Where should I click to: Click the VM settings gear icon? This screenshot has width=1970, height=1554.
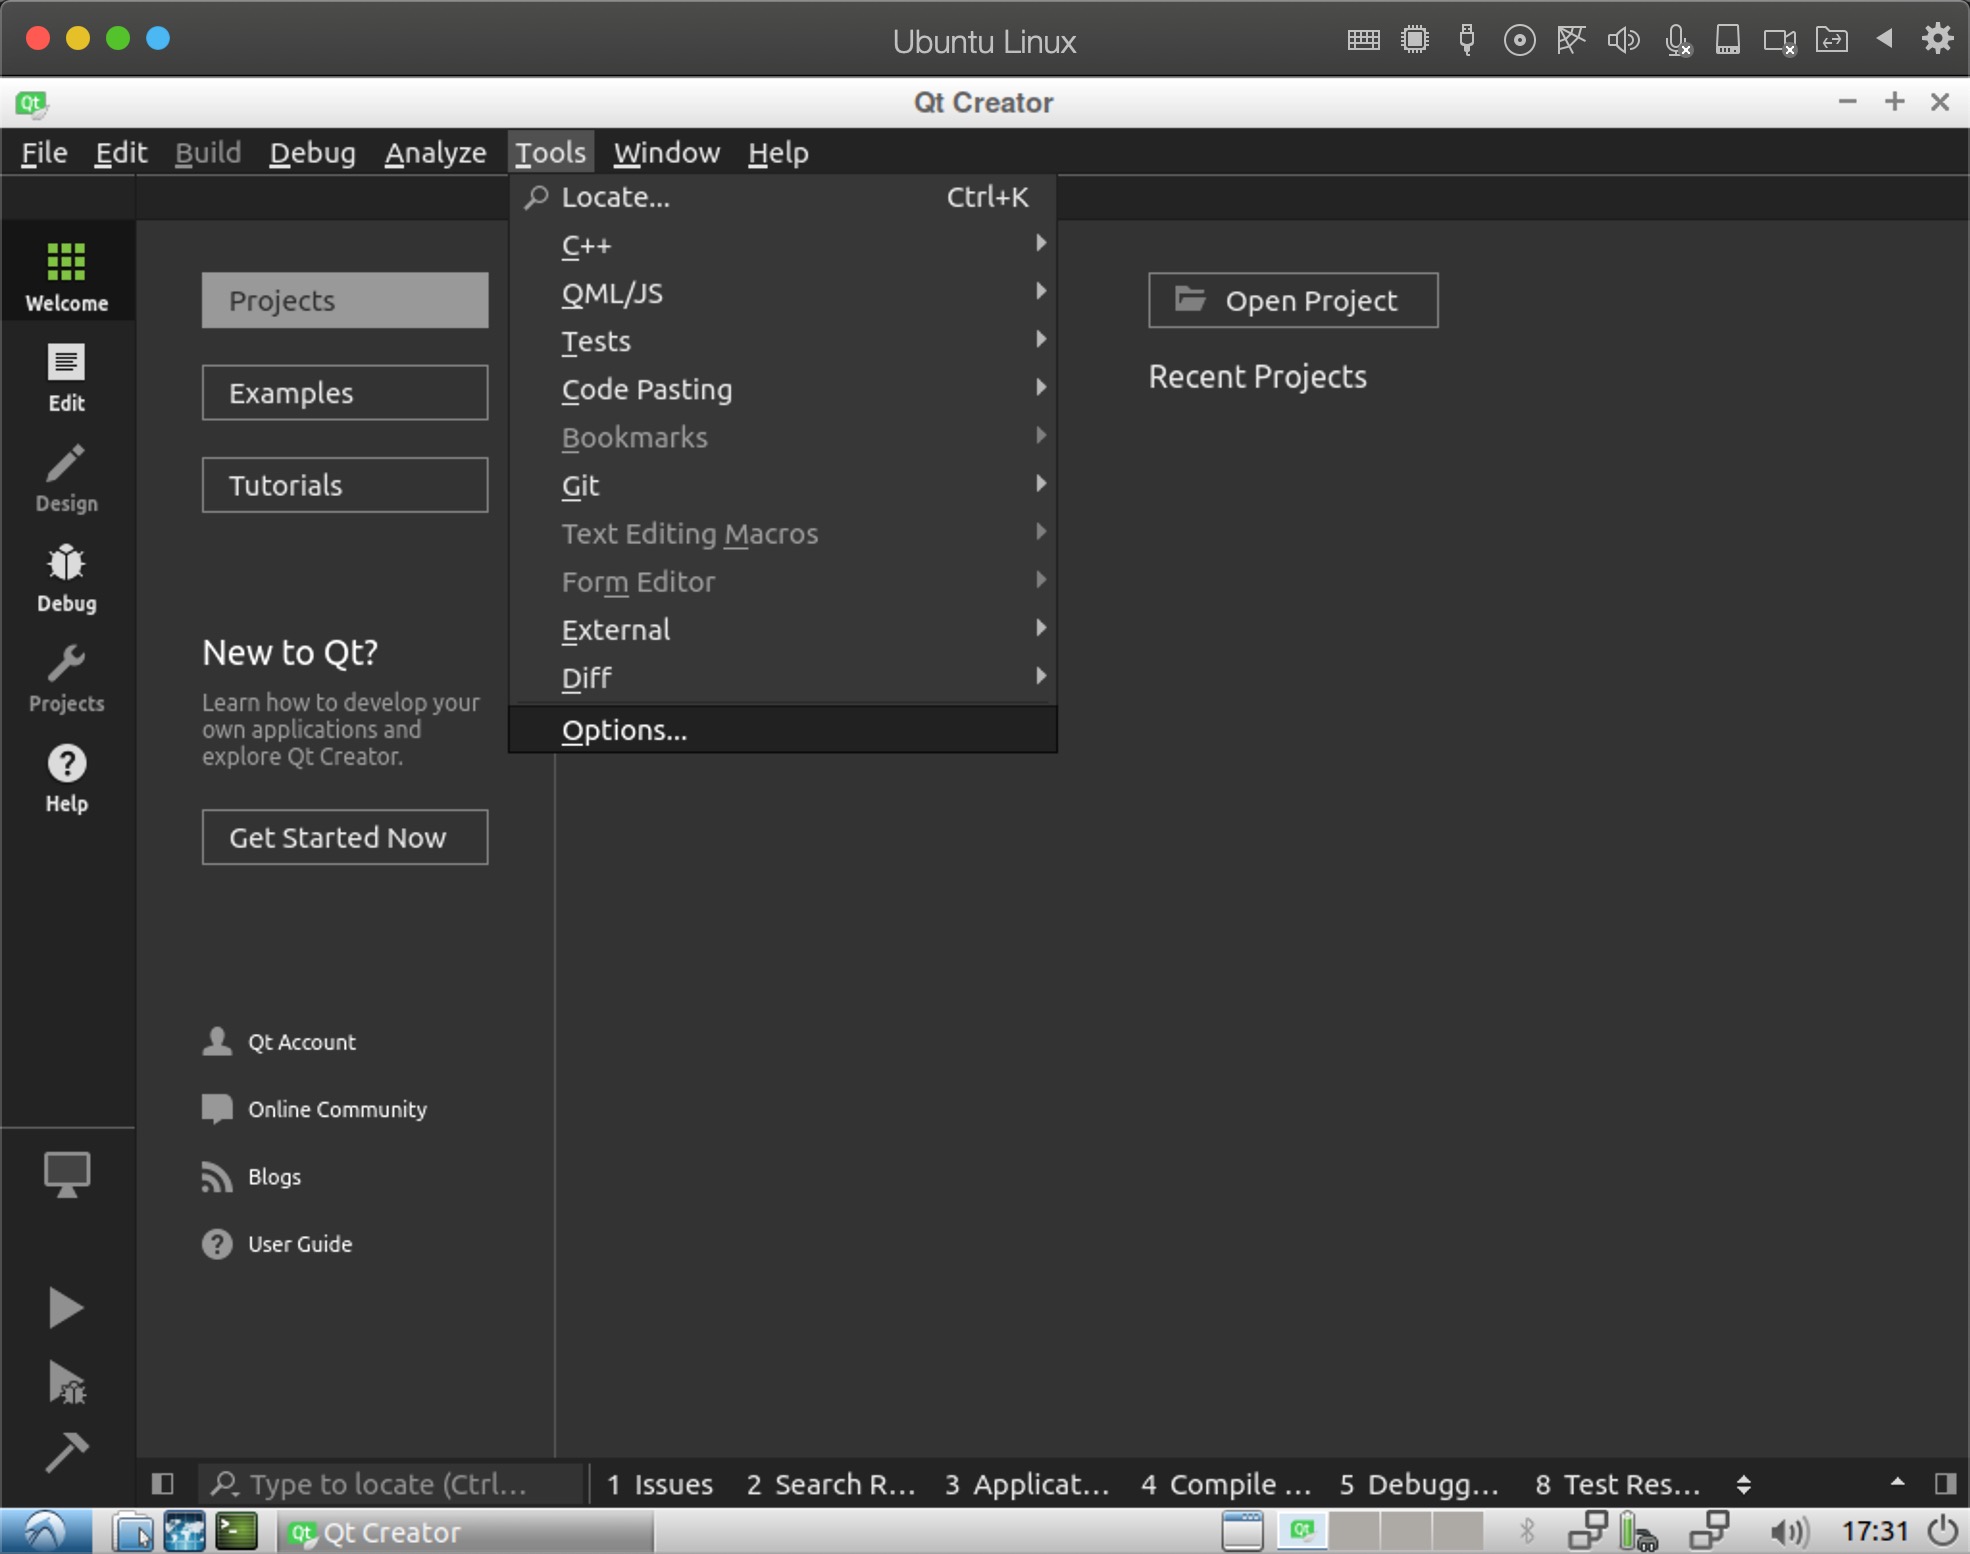click(1937, 39)
